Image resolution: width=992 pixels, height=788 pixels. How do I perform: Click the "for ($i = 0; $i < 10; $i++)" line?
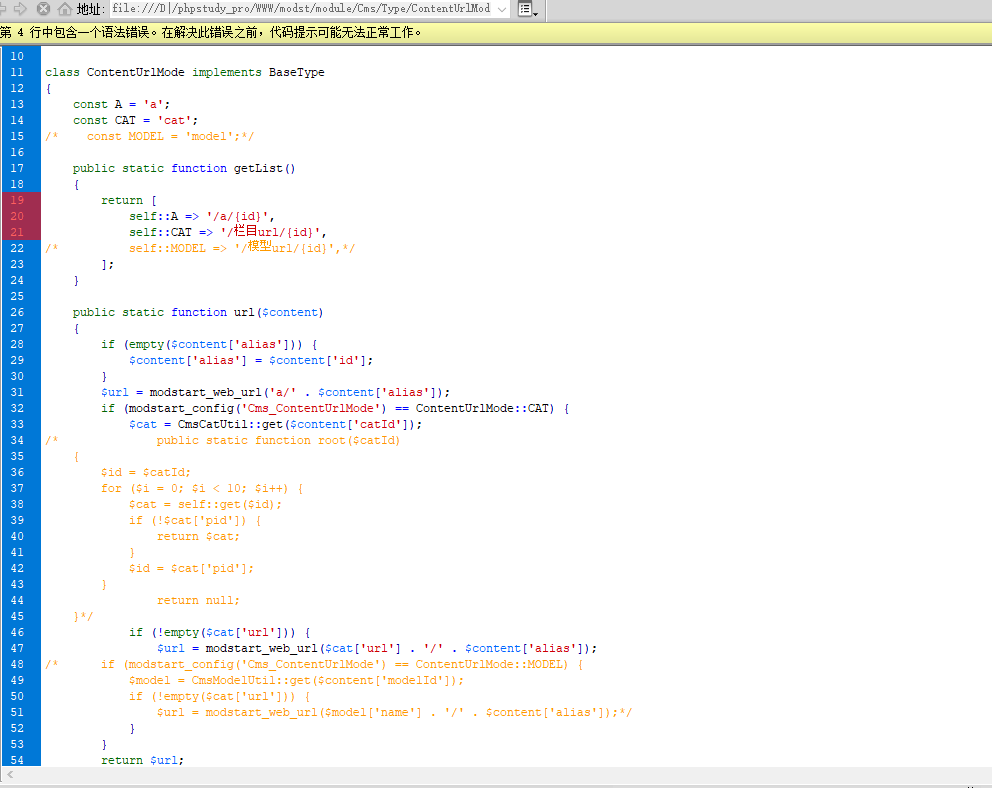tap(202, 488)
